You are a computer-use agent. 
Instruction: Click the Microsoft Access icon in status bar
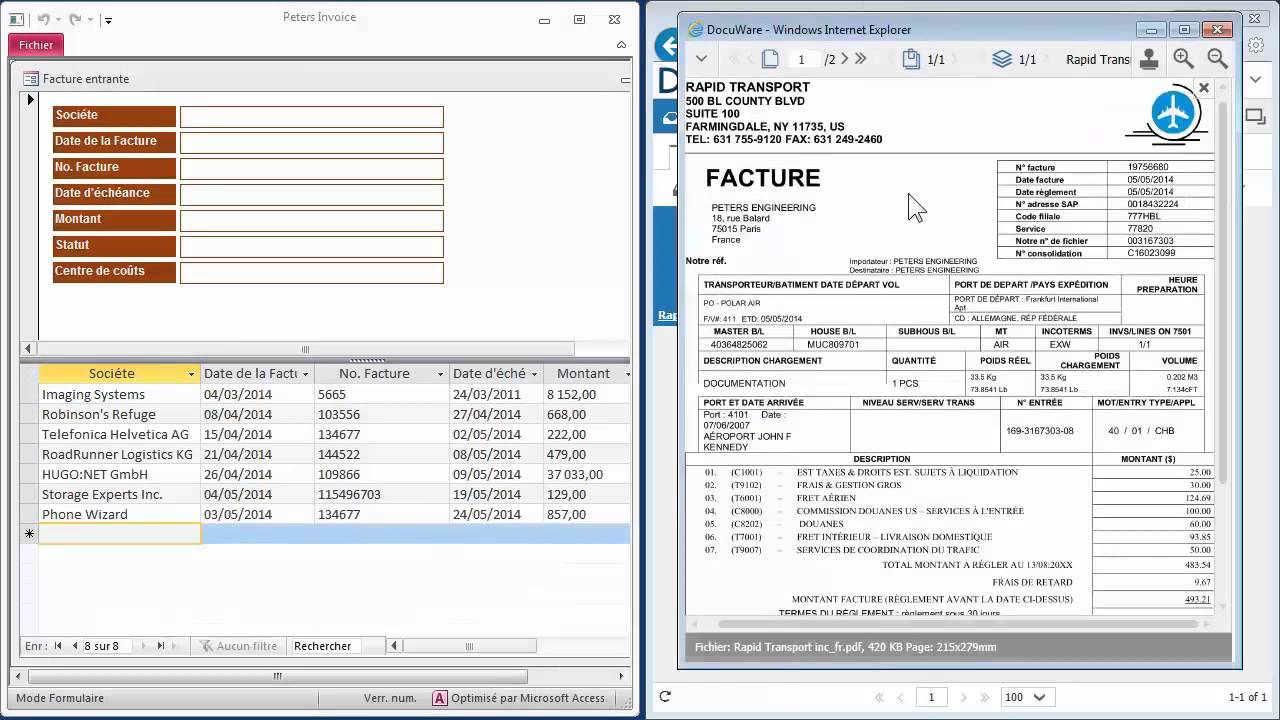pos(439,698)
